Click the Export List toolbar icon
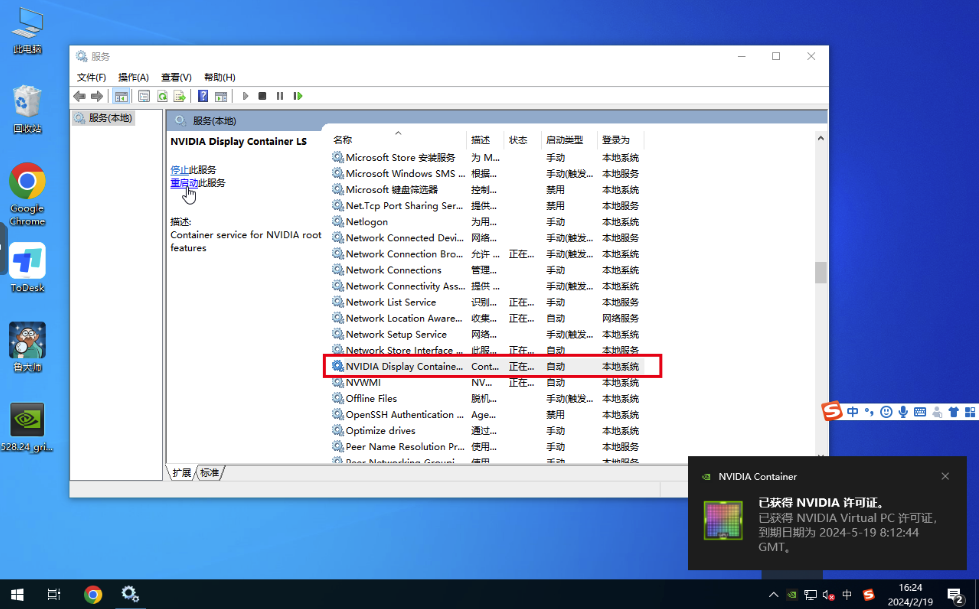Viewport: 979px width, 609px height. pyautogui.click(x=180, y=96)
